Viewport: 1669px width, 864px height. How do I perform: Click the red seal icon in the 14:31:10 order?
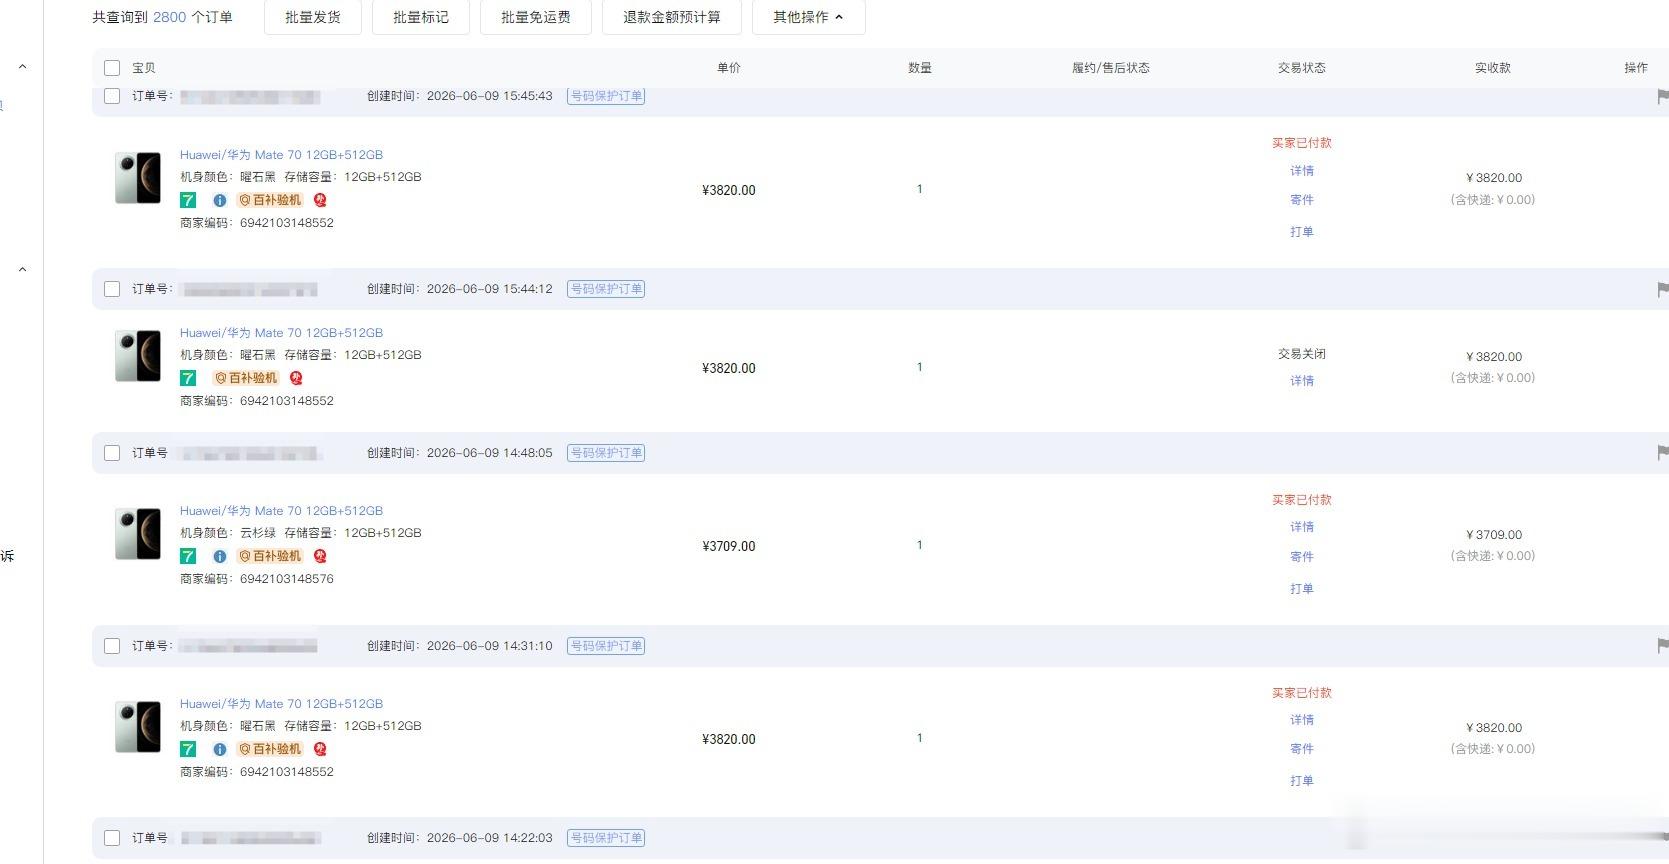320,749
